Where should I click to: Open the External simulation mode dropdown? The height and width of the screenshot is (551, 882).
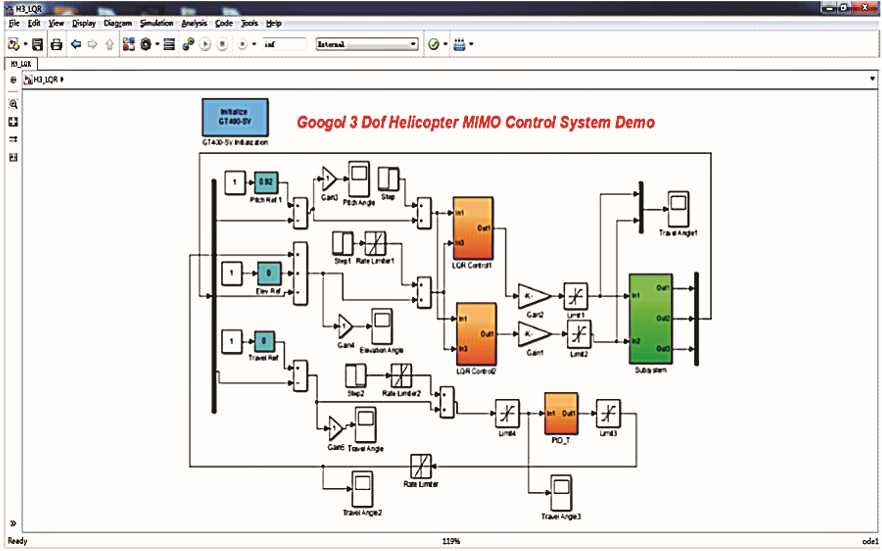(367, 44)
